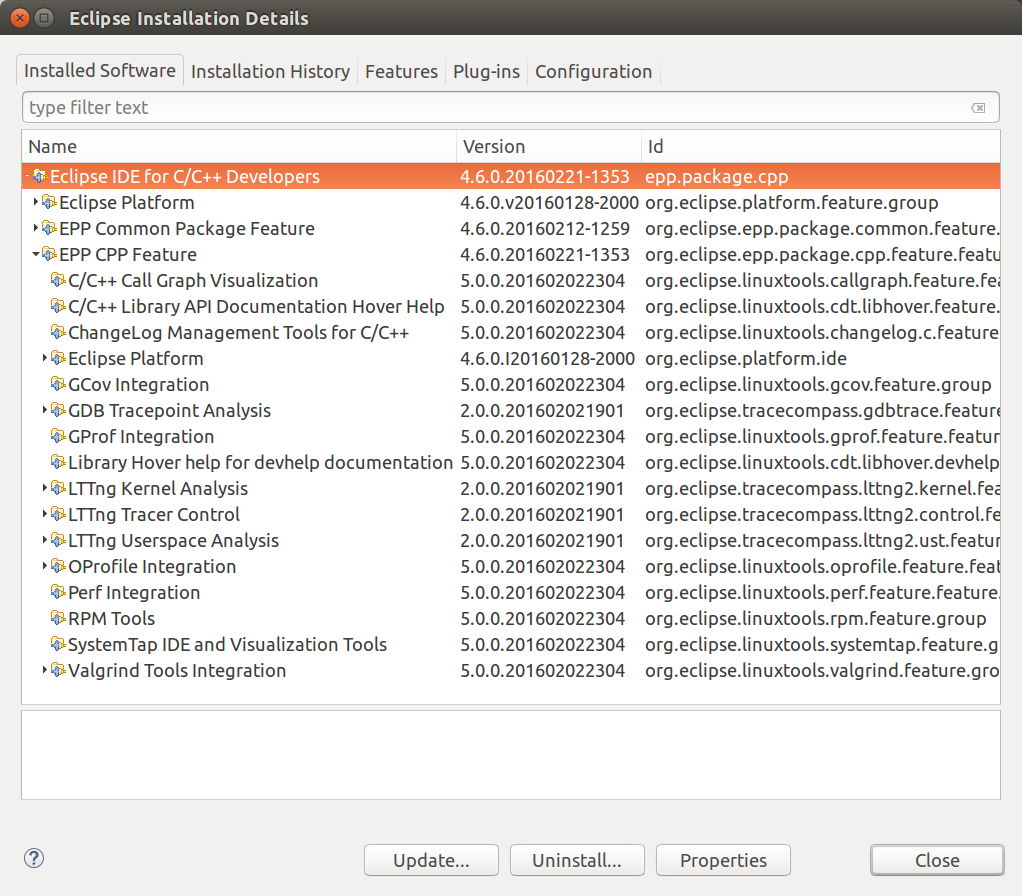Click version 4.6.0.20160212-1259 of EPP Common Package
The height and width of the screenshot is (896, 1022).
[x=545, y=229]
